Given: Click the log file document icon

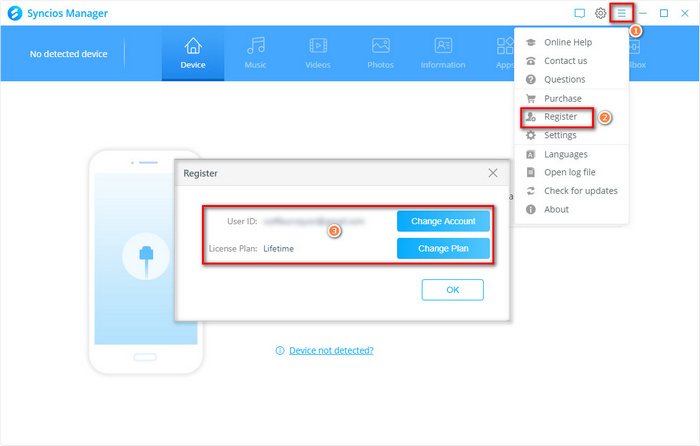Looking at the screenshot, I should 530,172.
